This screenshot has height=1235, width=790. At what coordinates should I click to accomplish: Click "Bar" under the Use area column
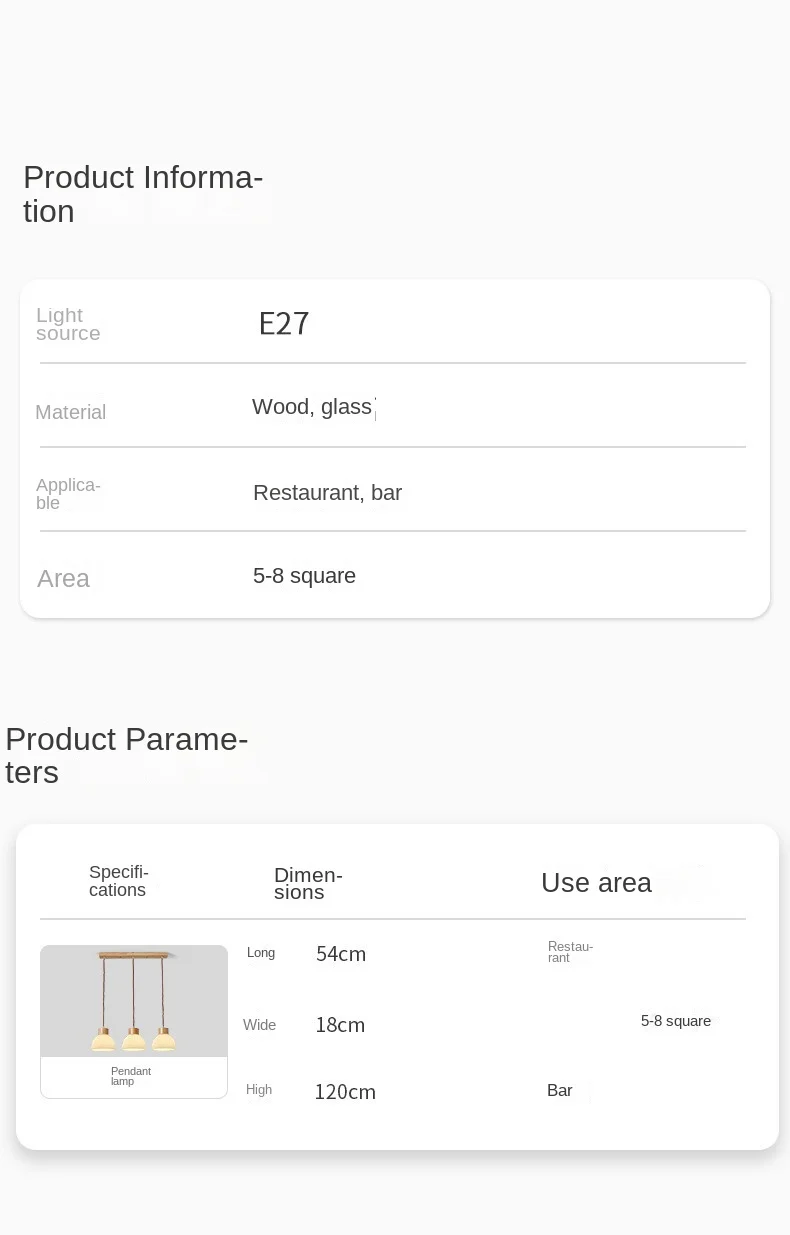click(560, 1090)
